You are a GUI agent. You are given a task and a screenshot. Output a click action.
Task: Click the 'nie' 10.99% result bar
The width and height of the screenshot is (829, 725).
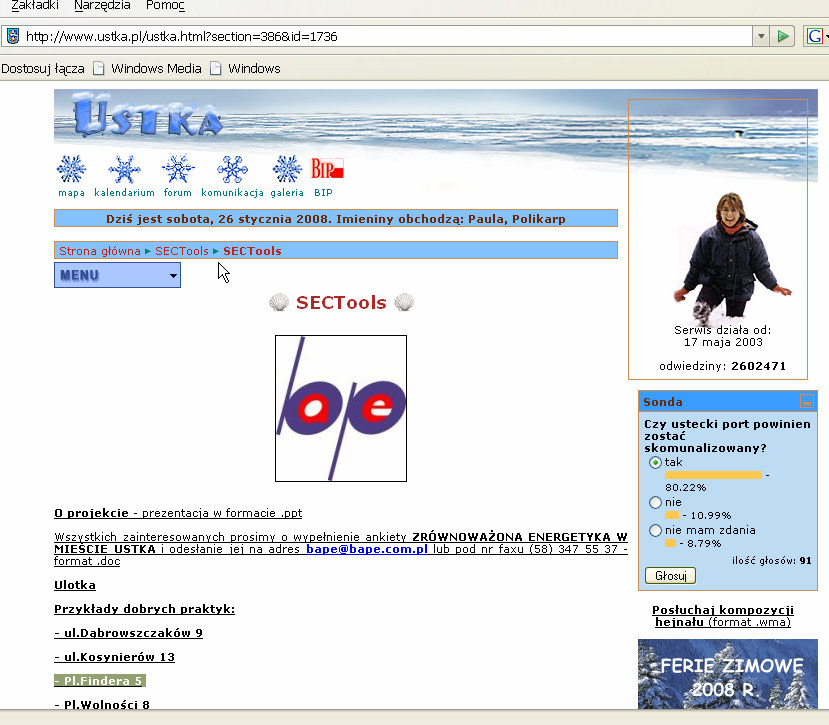coord(672,515)
